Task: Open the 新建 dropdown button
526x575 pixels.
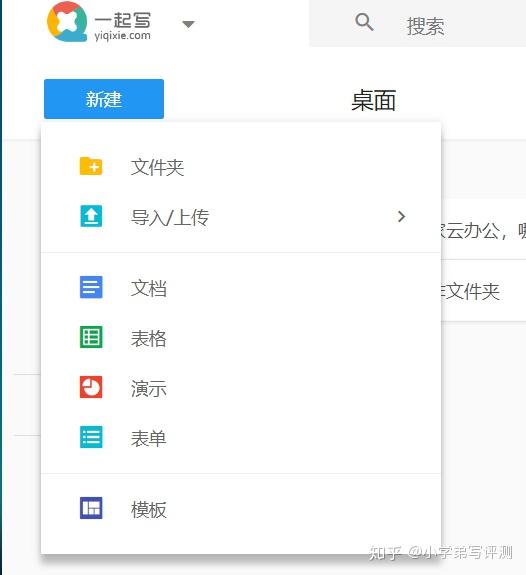Action: click(x=104, y=99)
